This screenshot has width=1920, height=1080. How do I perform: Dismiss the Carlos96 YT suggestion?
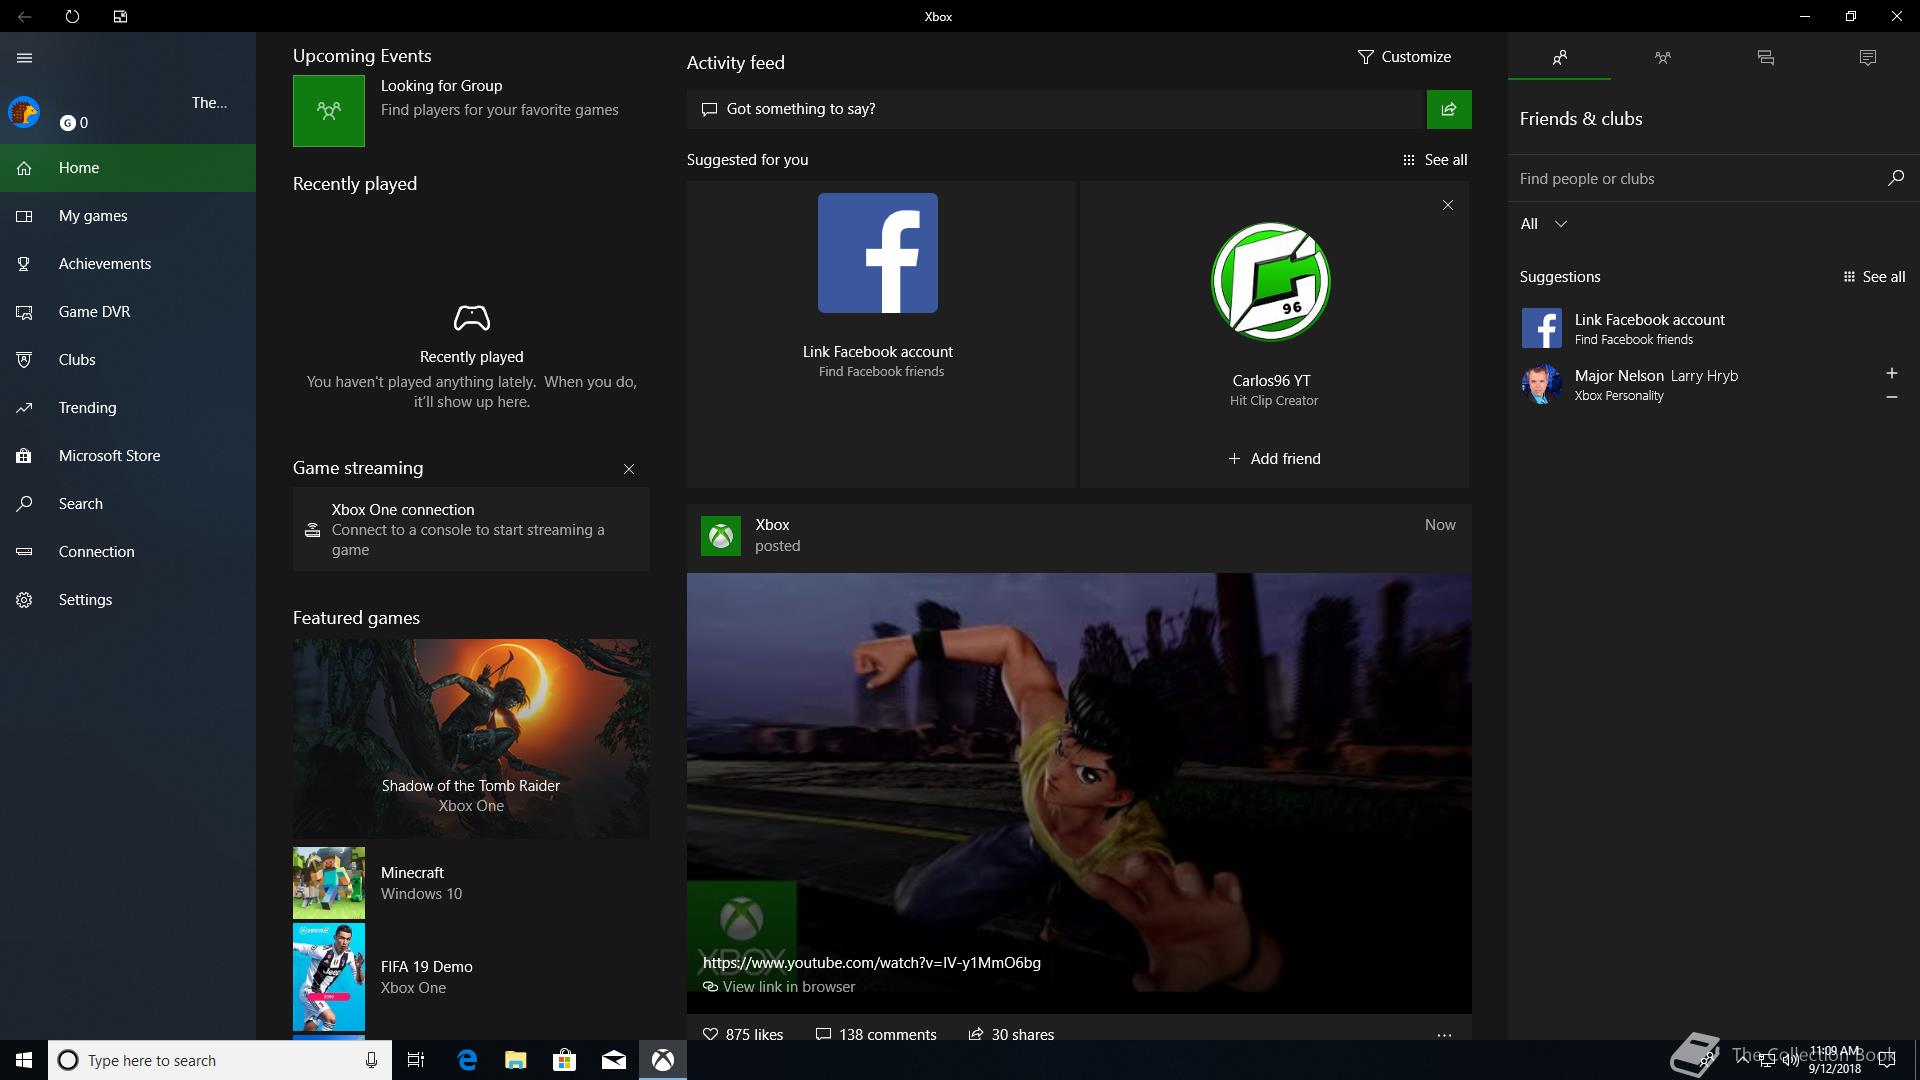(x=1447, y=205)
